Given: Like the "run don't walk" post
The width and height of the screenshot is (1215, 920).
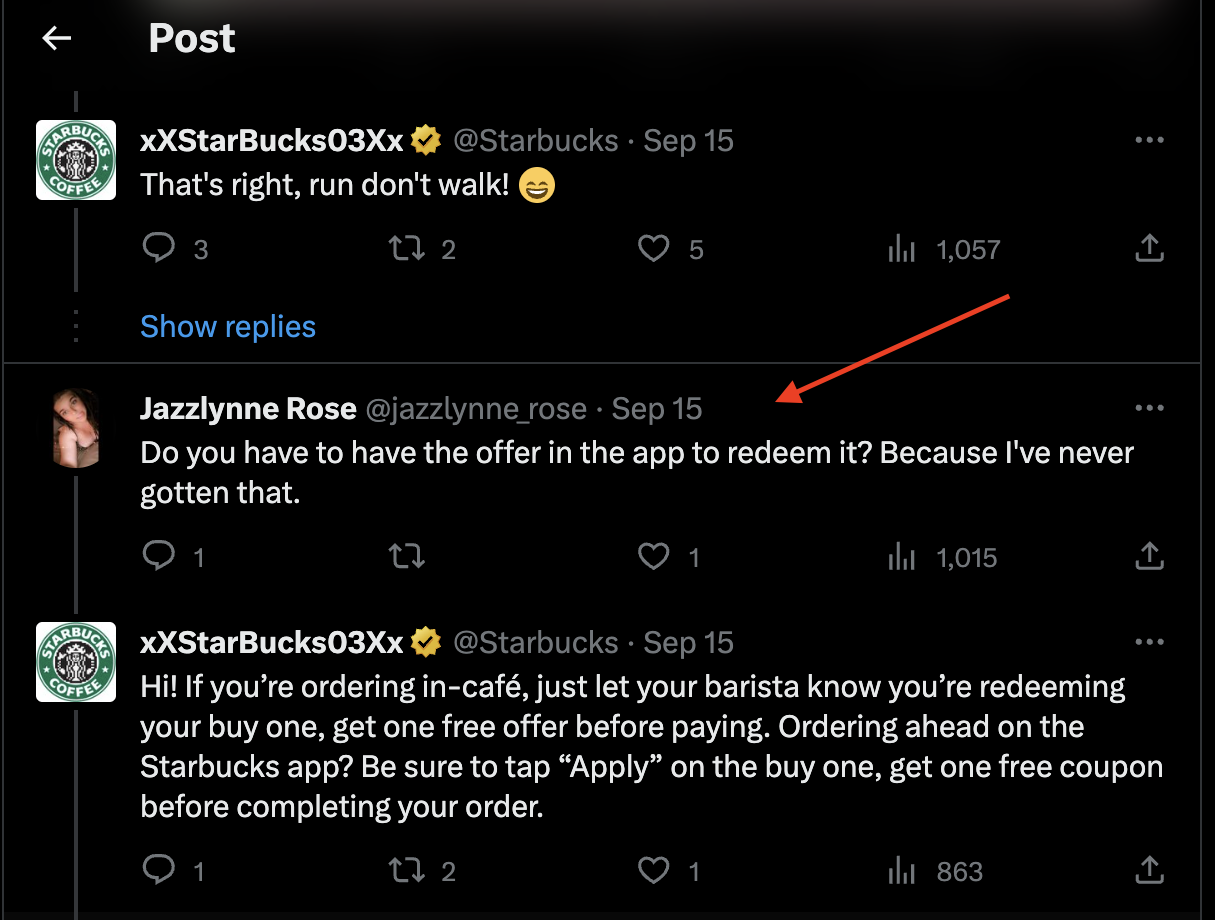Looking at the screenshot, I should [653, 248].
